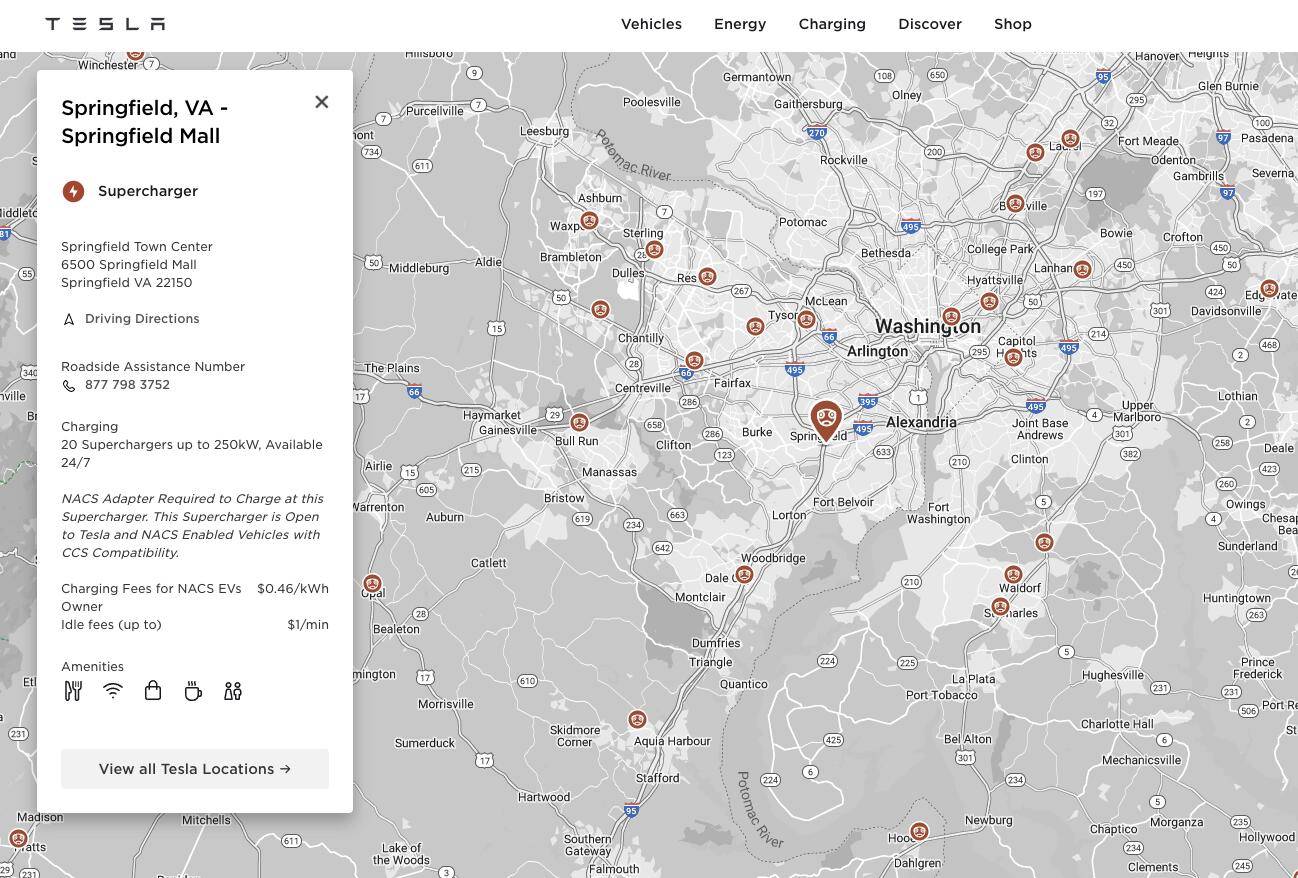Open the Shop menu
The height and width of the screenshot is (878, 1298).
tap(1013, 24)
